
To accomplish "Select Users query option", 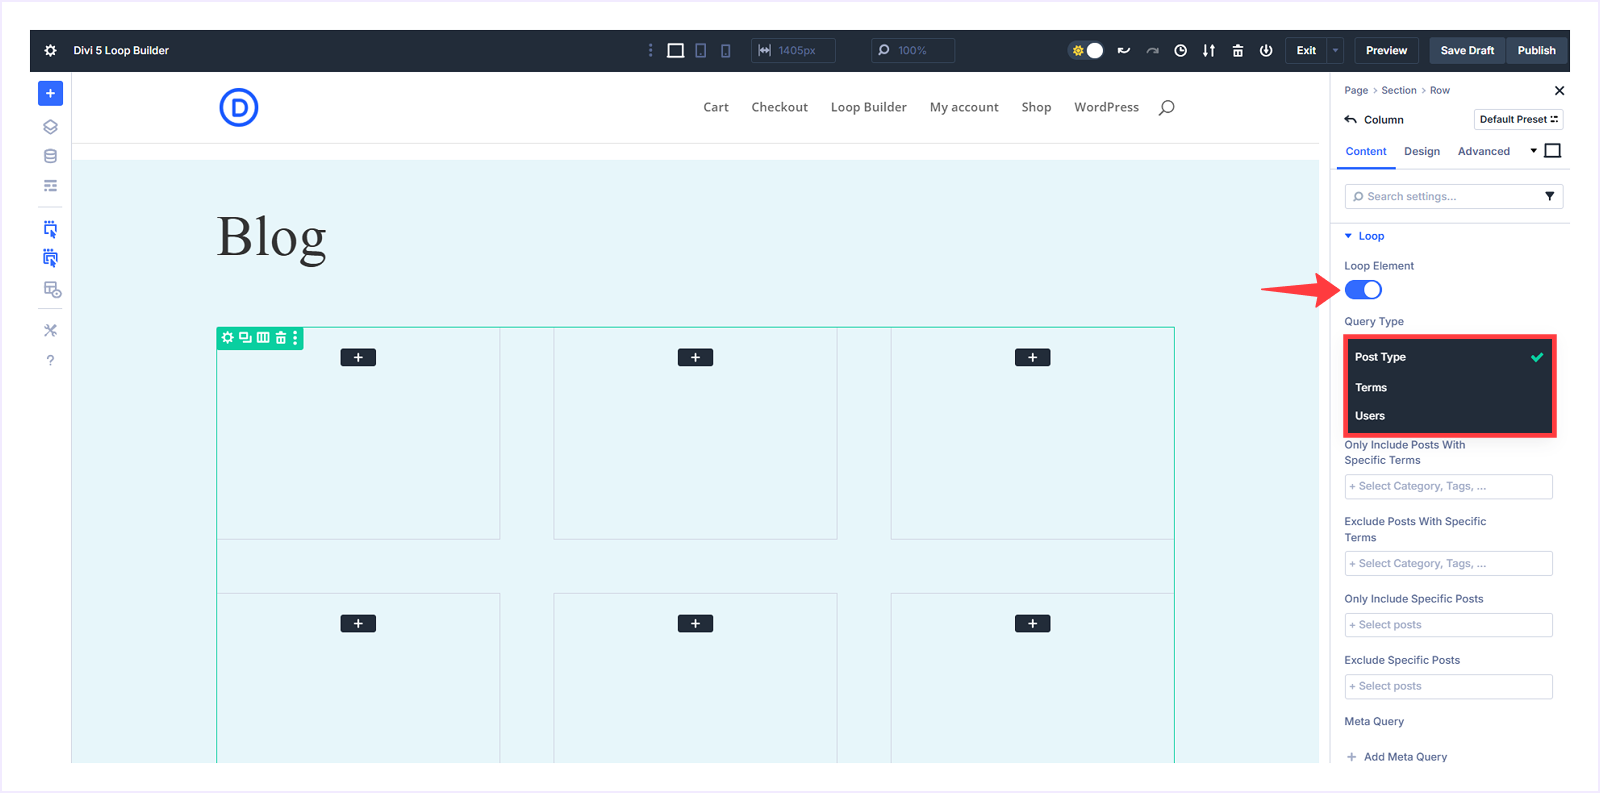I will tap(1449, 416).
